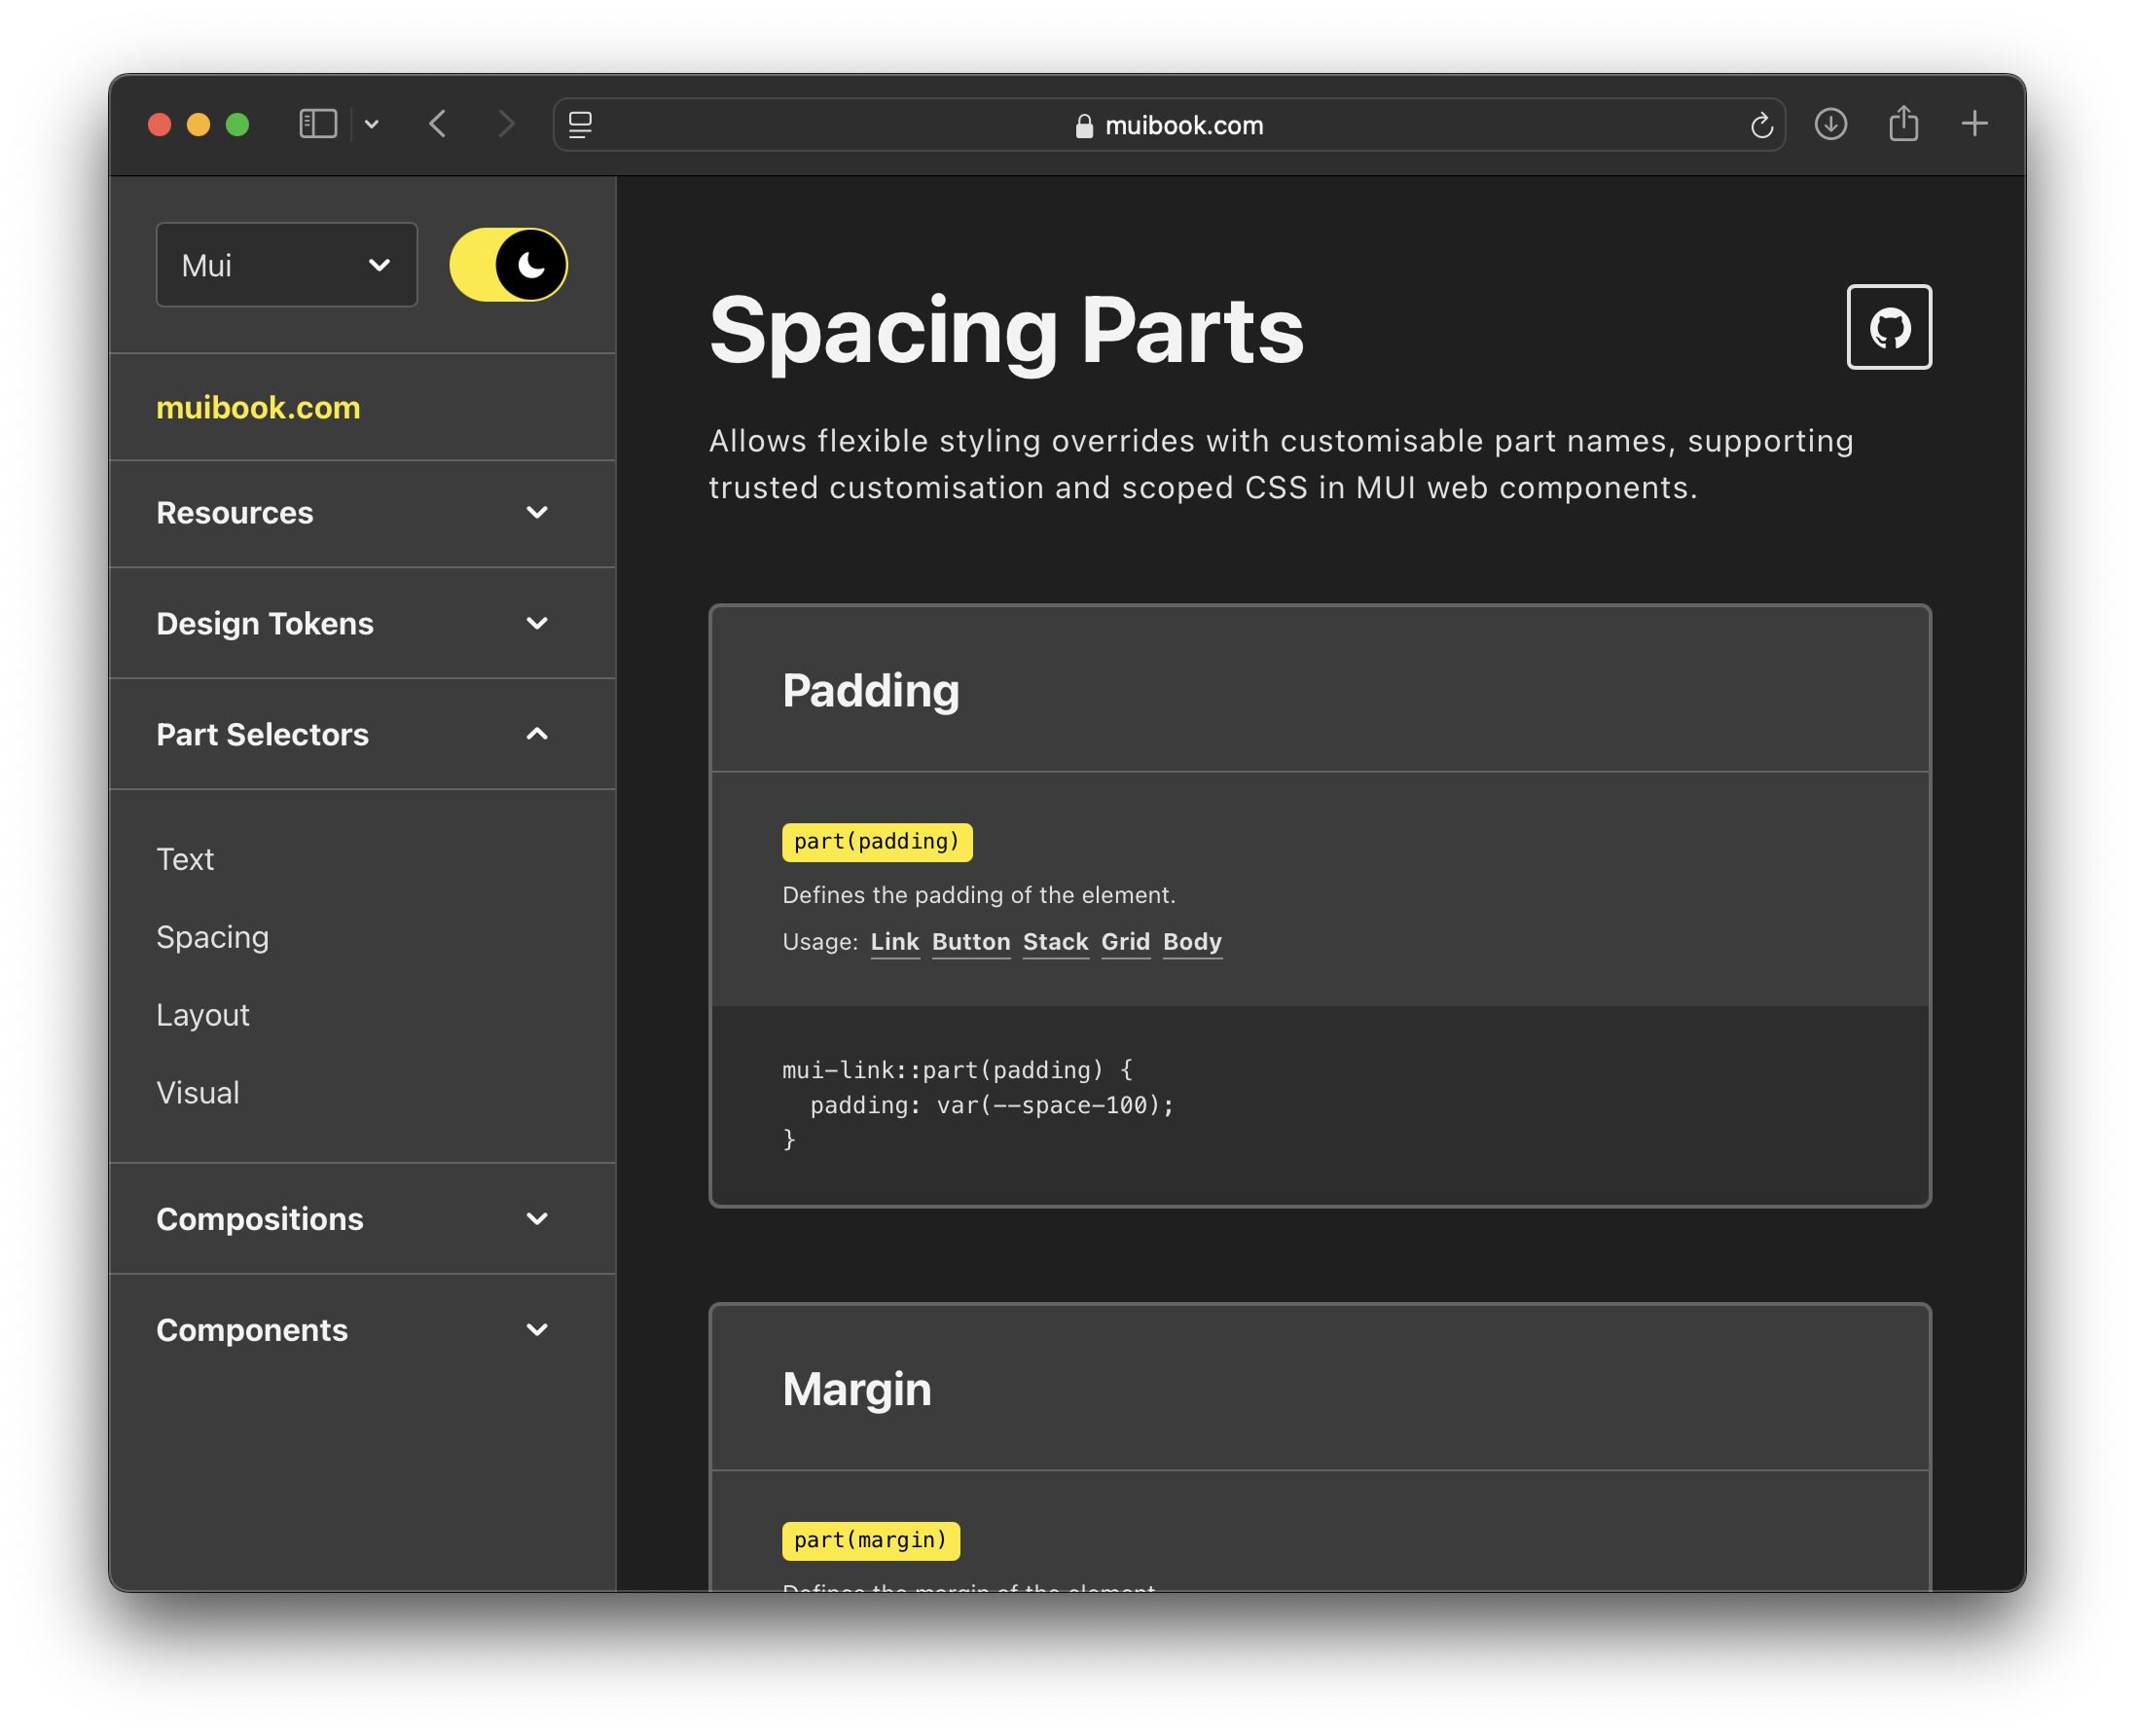Click 'Defines the padding of the element.' text
This screenshot has width=2135, height=1736.
tap(978, 895)
